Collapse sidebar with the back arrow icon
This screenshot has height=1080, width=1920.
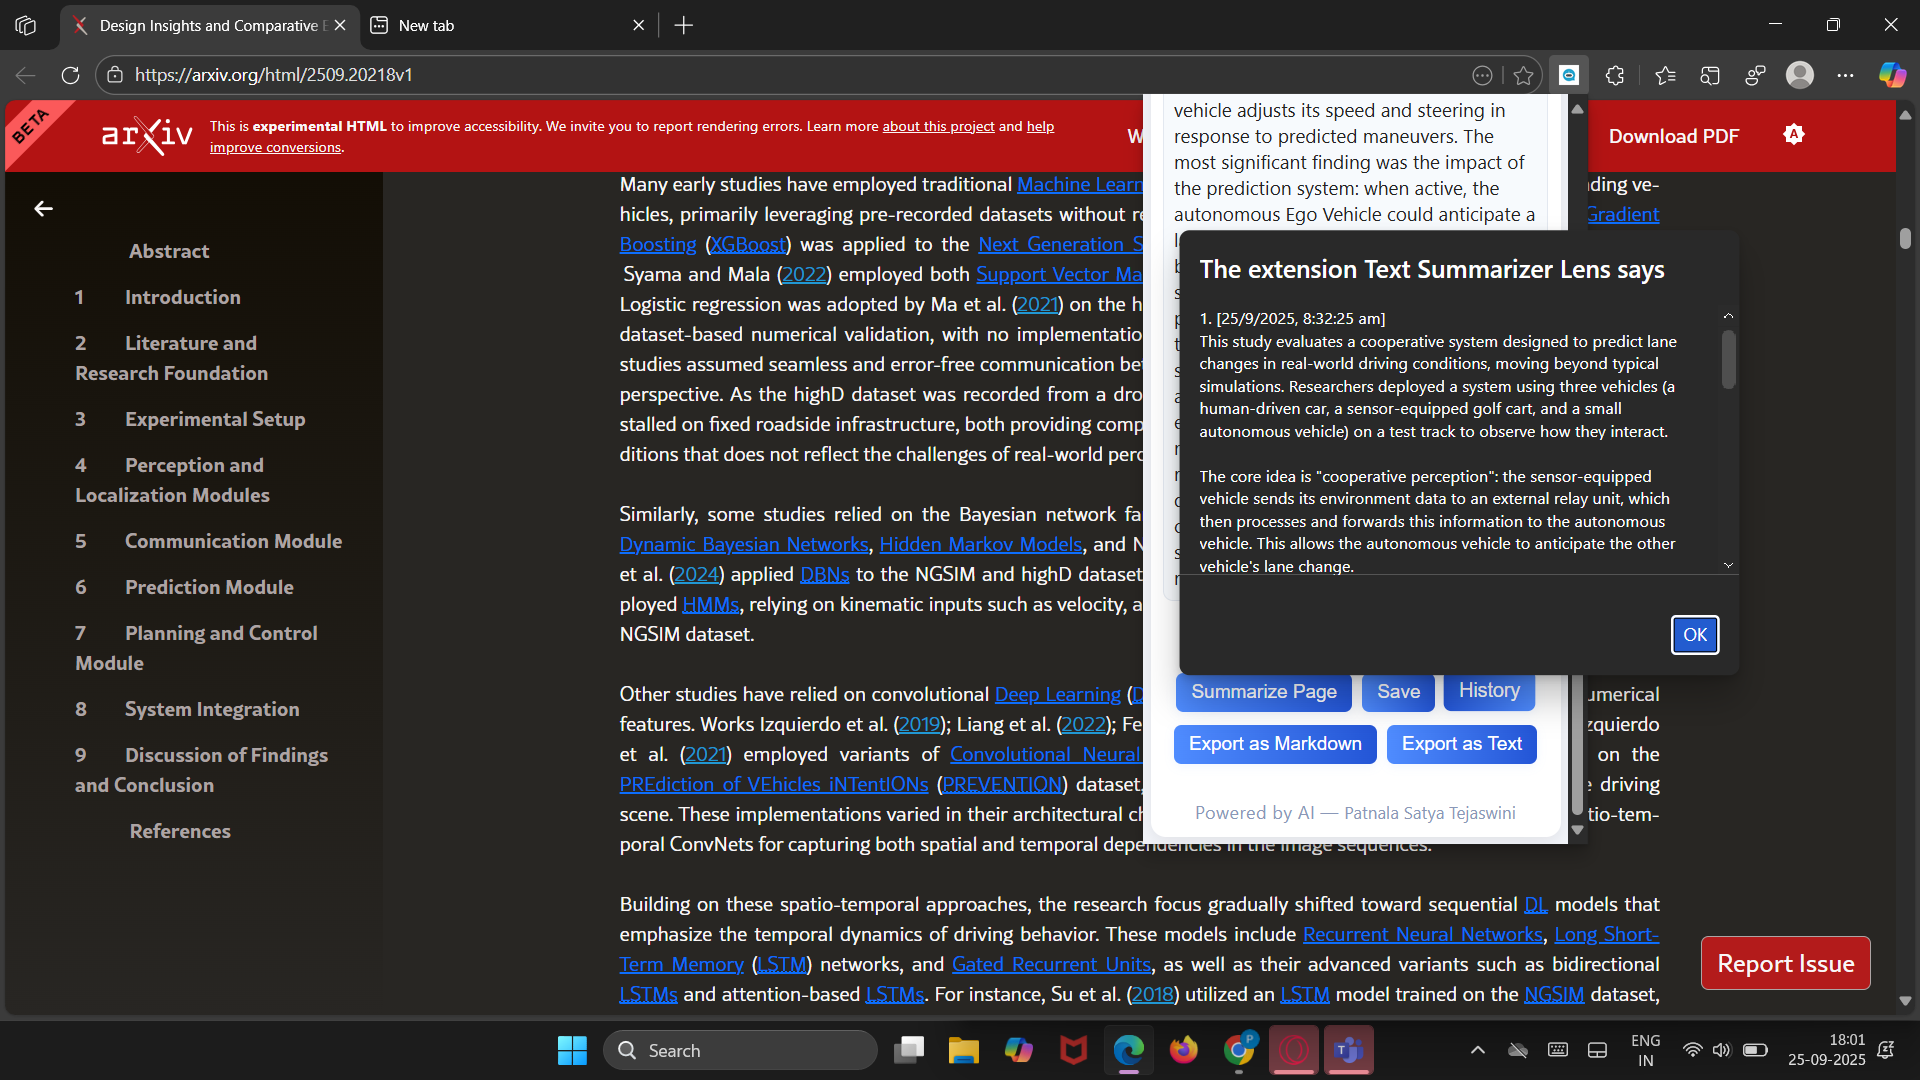43,209
